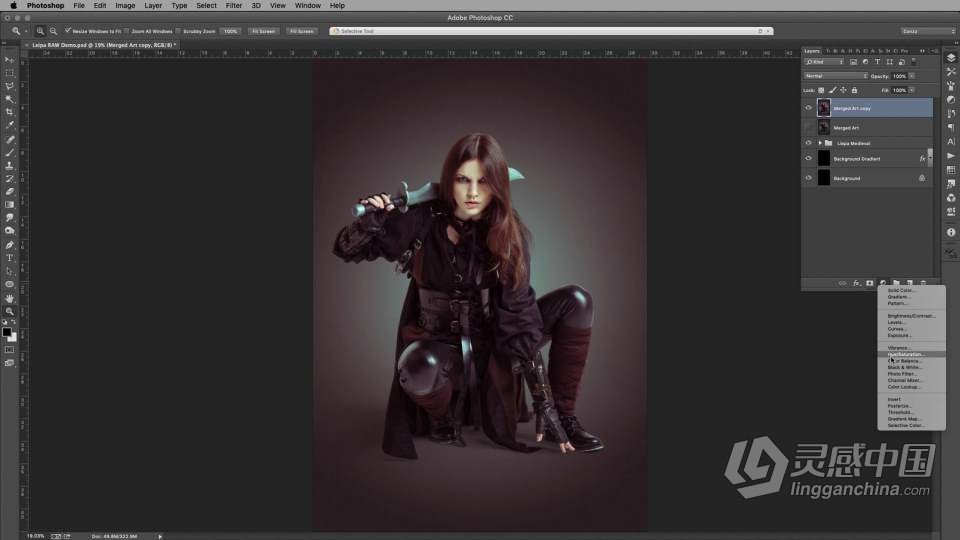960x540 pixels.
Task: Open the Layers panel options menu
Action: tap(934, 51)
